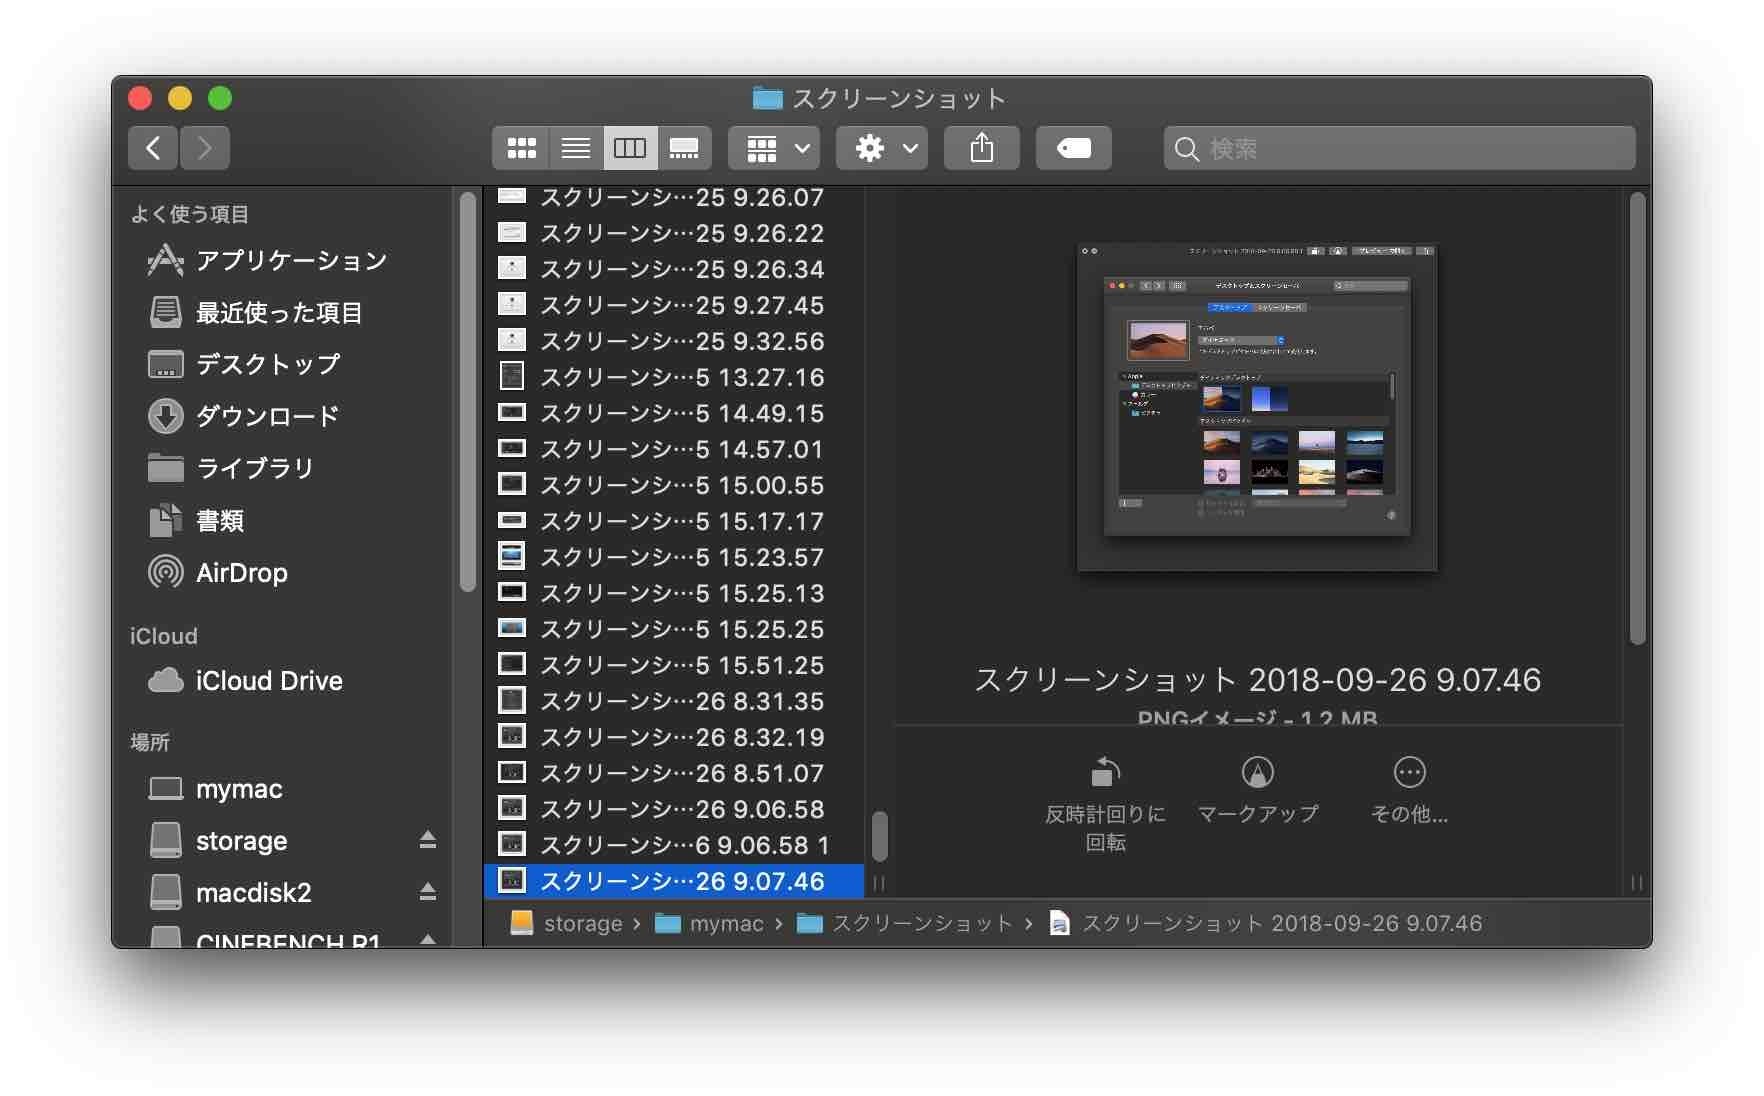Select file ending 5 14.57.01
The image size is (1764, 1096).
pos(674,449)
